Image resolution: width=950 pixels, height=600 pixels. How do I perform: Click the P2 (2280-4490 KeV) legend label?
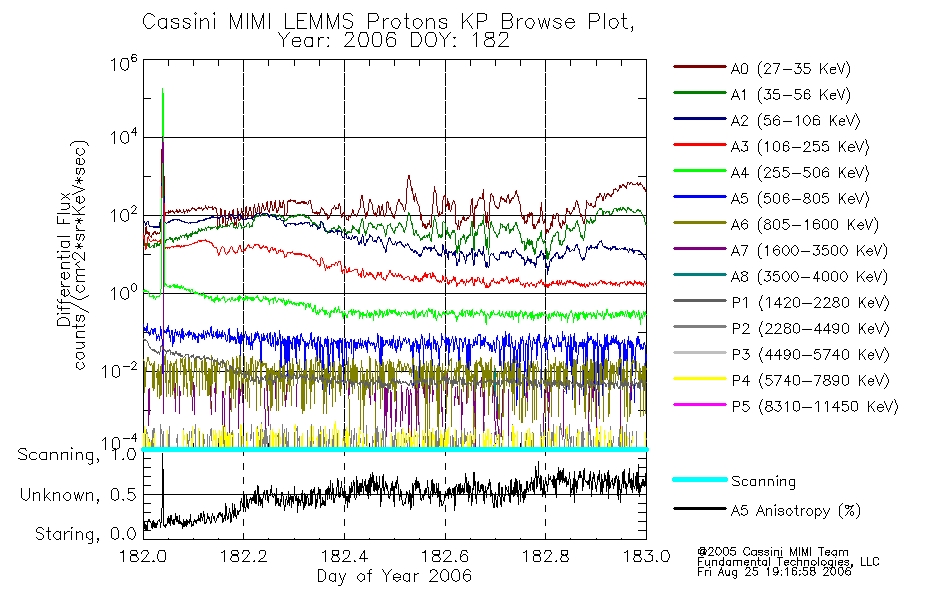pyautogui.click(x=810, y=328)
